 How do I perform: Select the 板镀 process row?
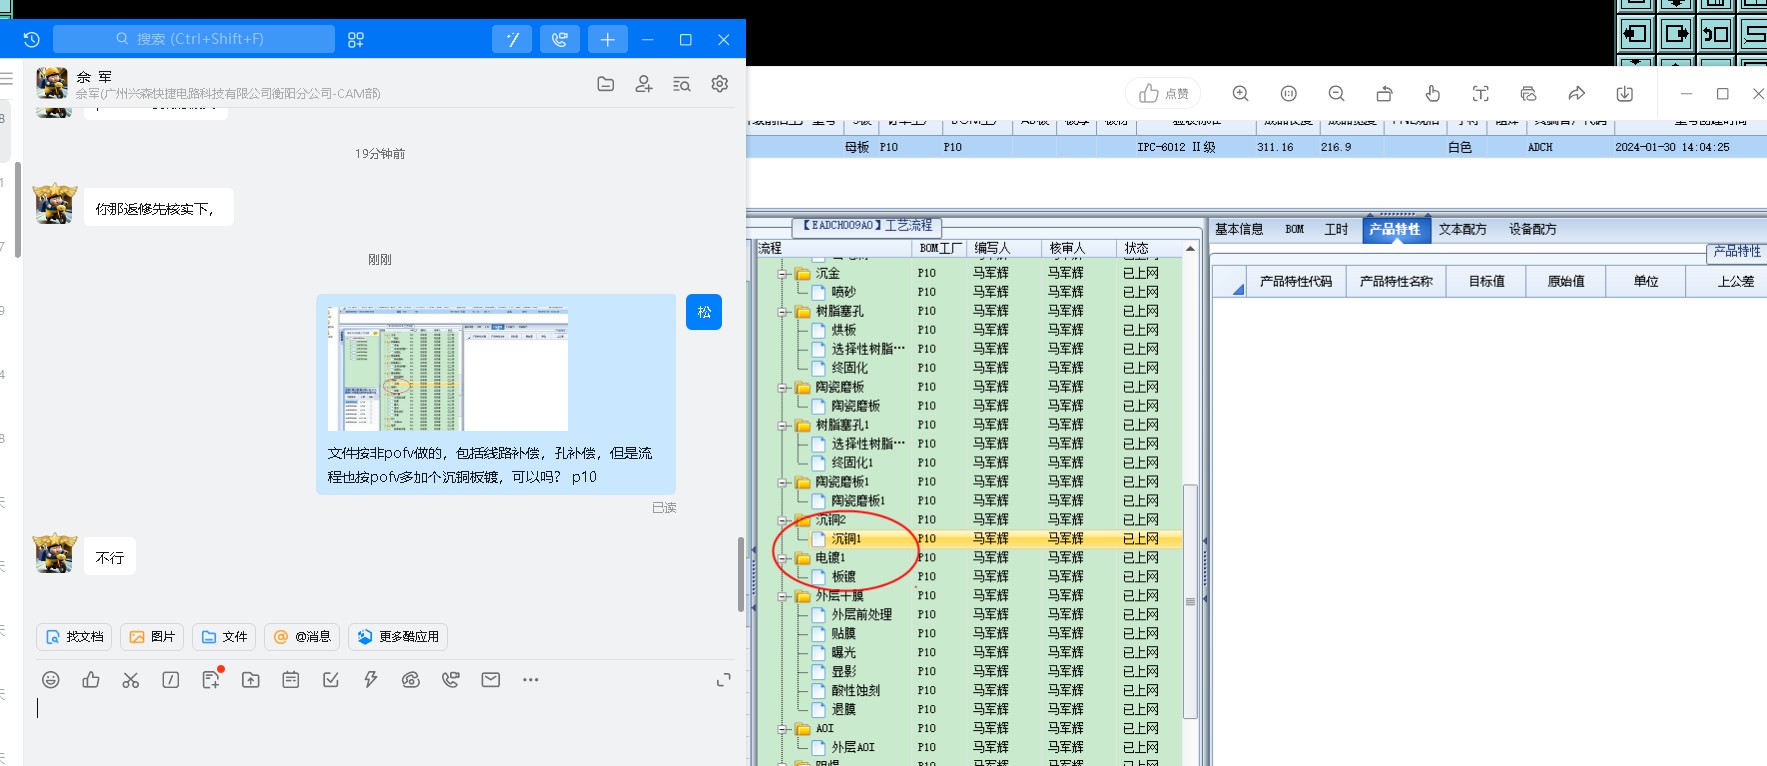click(x=970, y=577)
